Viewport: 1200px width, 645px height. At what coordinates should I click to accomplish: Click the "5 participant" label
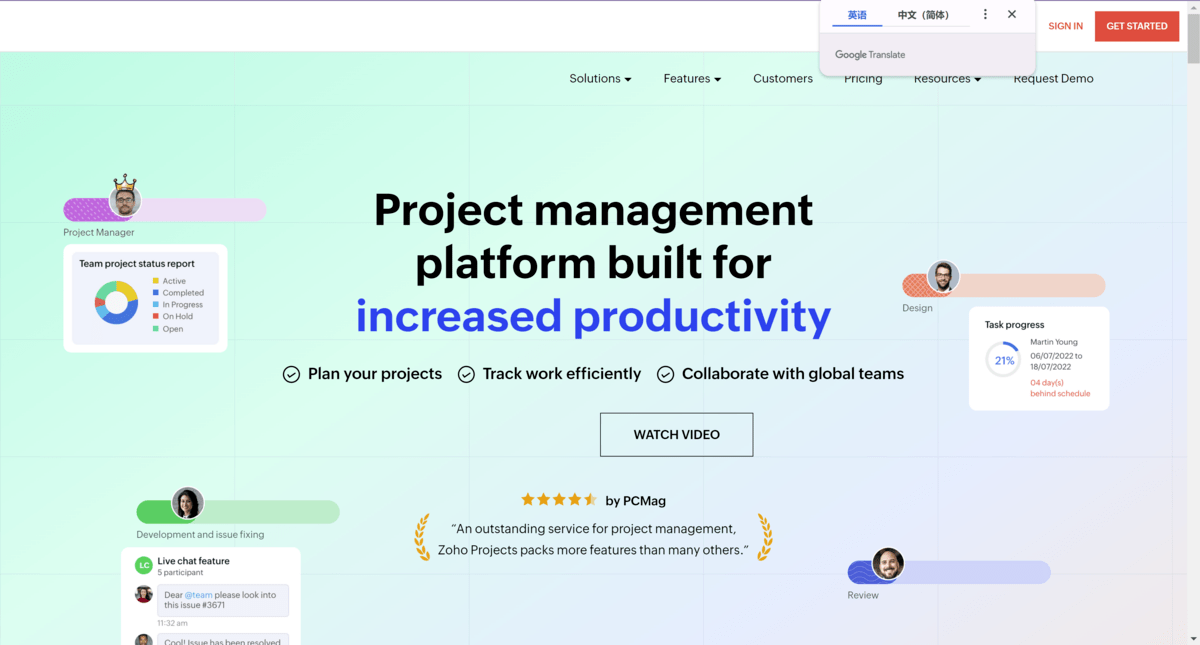(x=180, y=573)
